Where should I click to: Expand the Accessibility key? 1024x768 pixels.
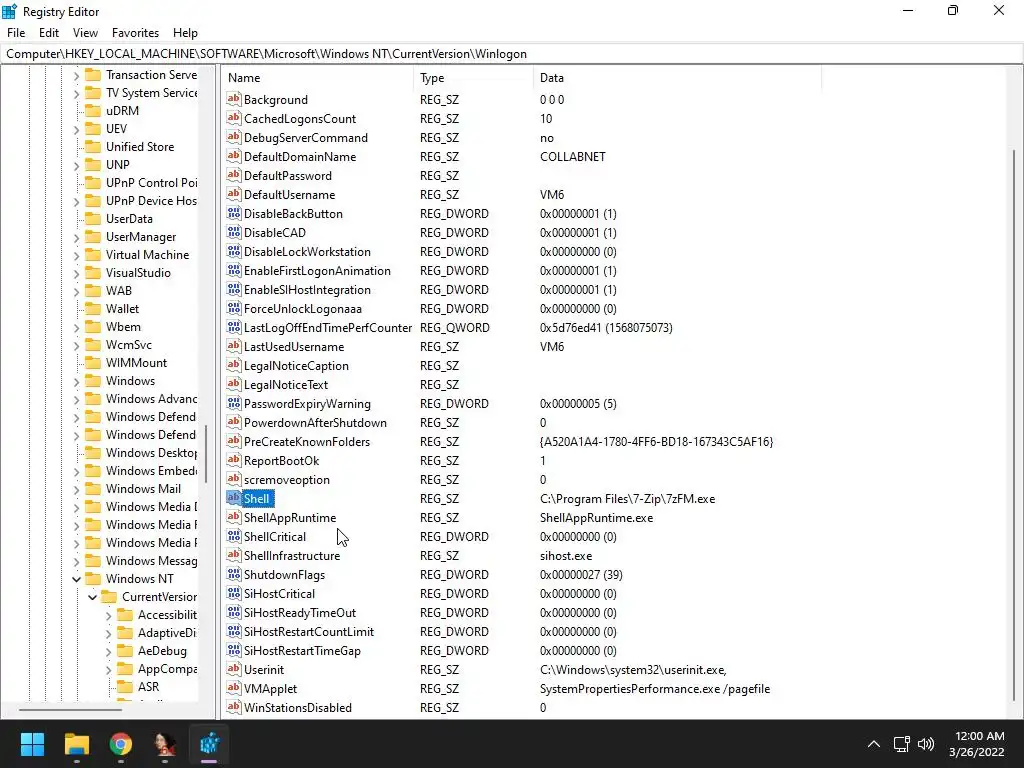pos(108,615)
